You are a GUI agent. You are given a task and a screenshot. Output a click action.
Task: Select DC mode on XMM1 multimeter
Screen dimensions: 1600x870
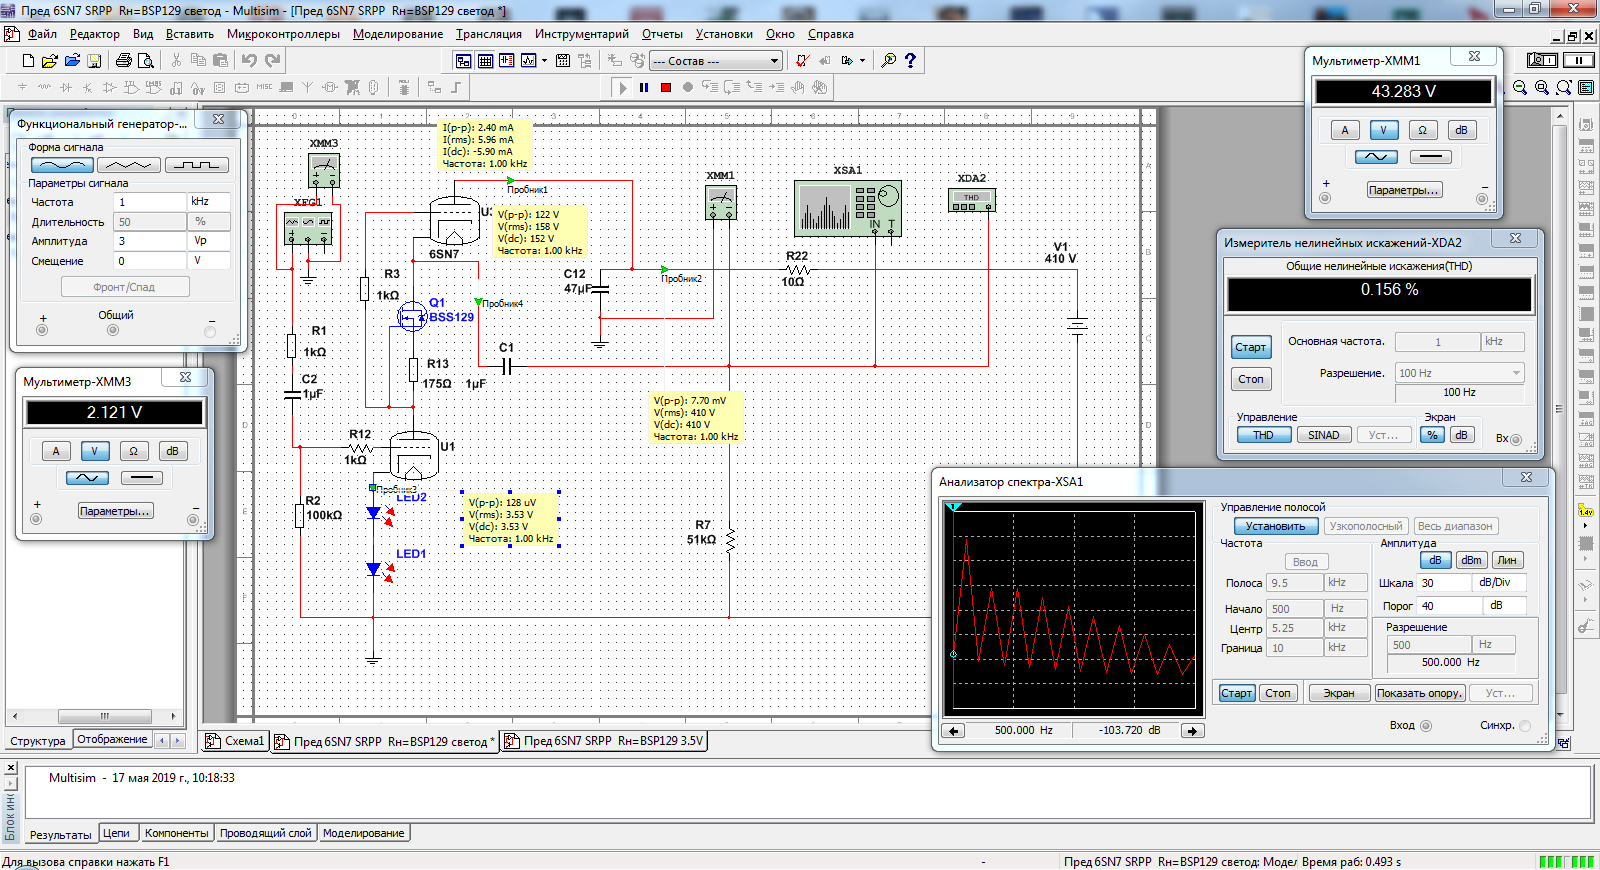(x=1431, y=157)
